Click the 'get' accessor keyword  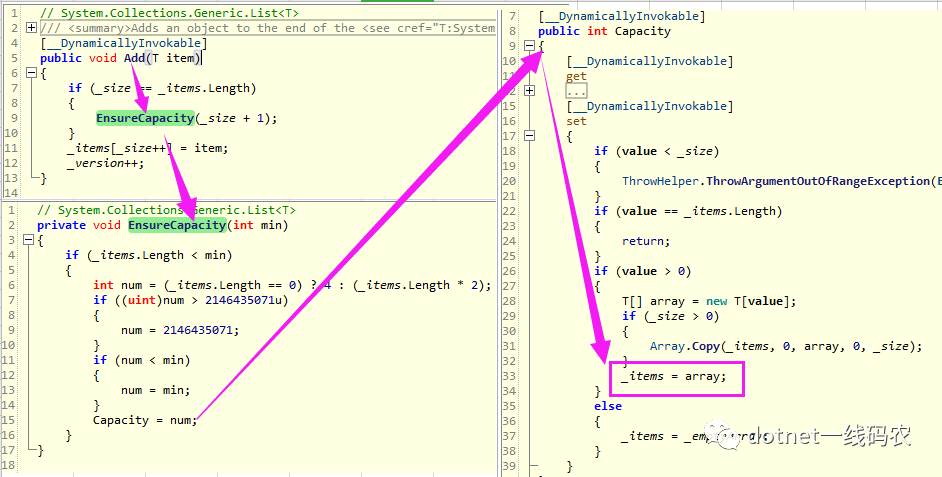point(576,76)
